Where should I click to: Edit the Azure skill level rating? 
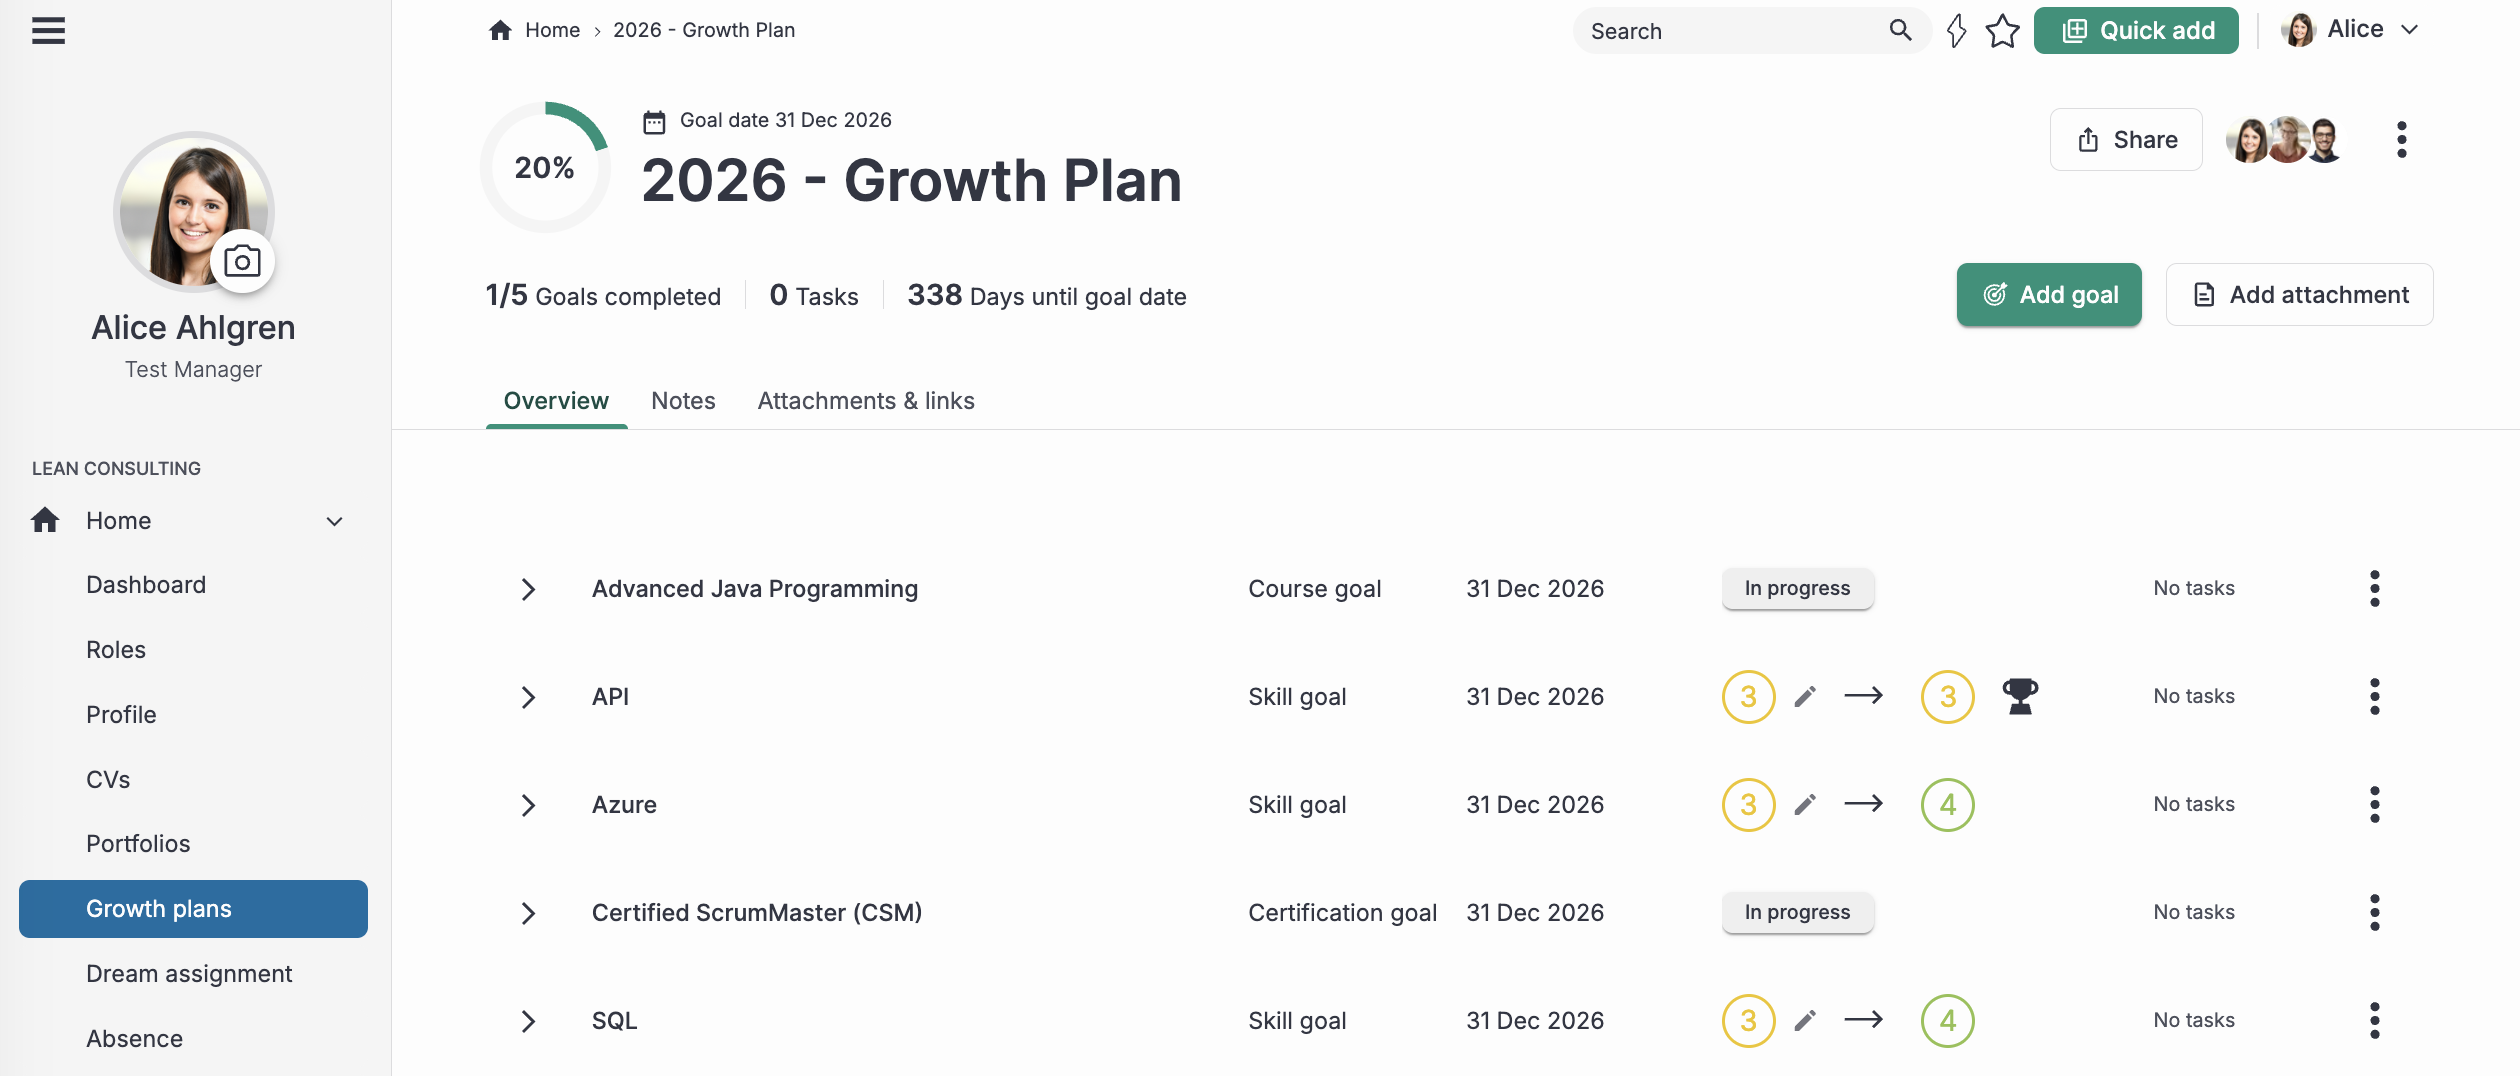click(1806, 804)
